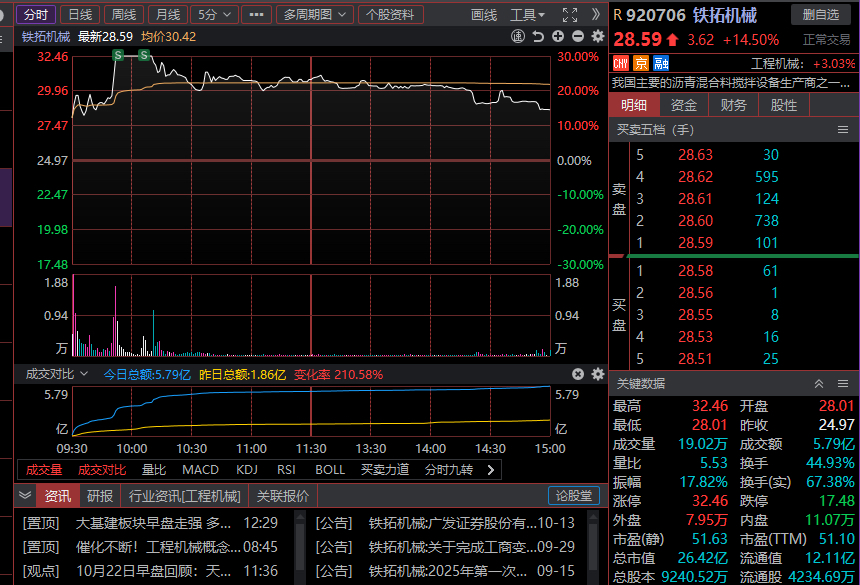Viewport: 860px width, 585px height.
Task: Click the red up arrow beside 28.59
Action: point(672,40)
